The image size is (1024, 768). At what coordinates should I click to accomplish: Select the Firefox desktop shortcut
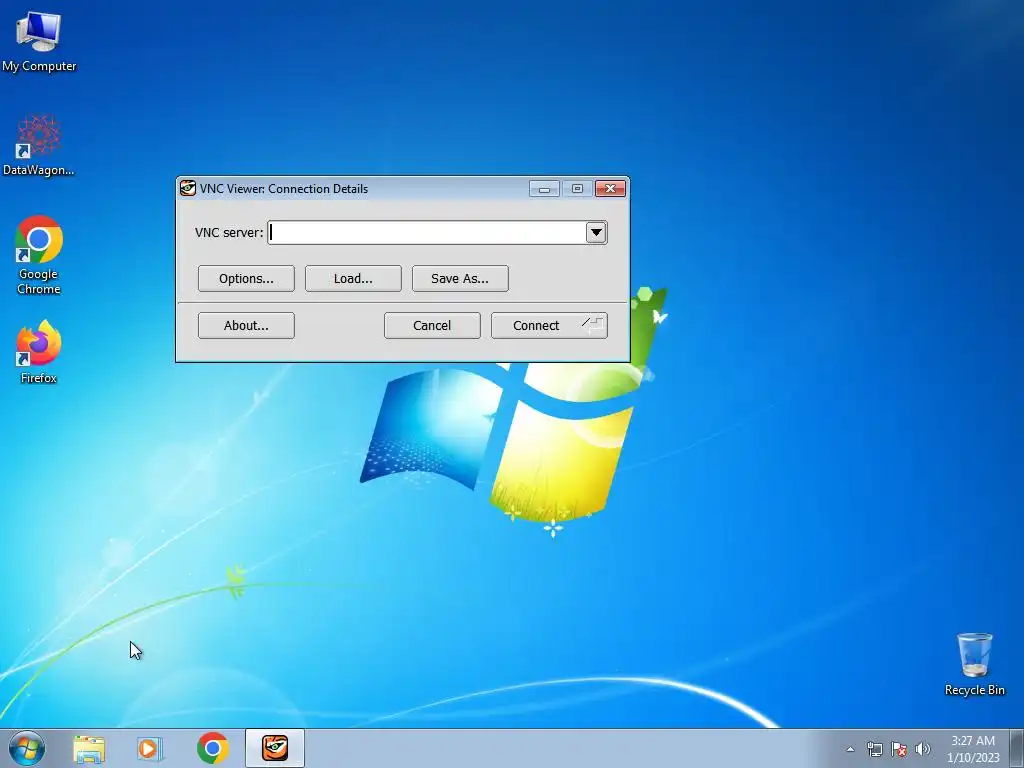39,352
